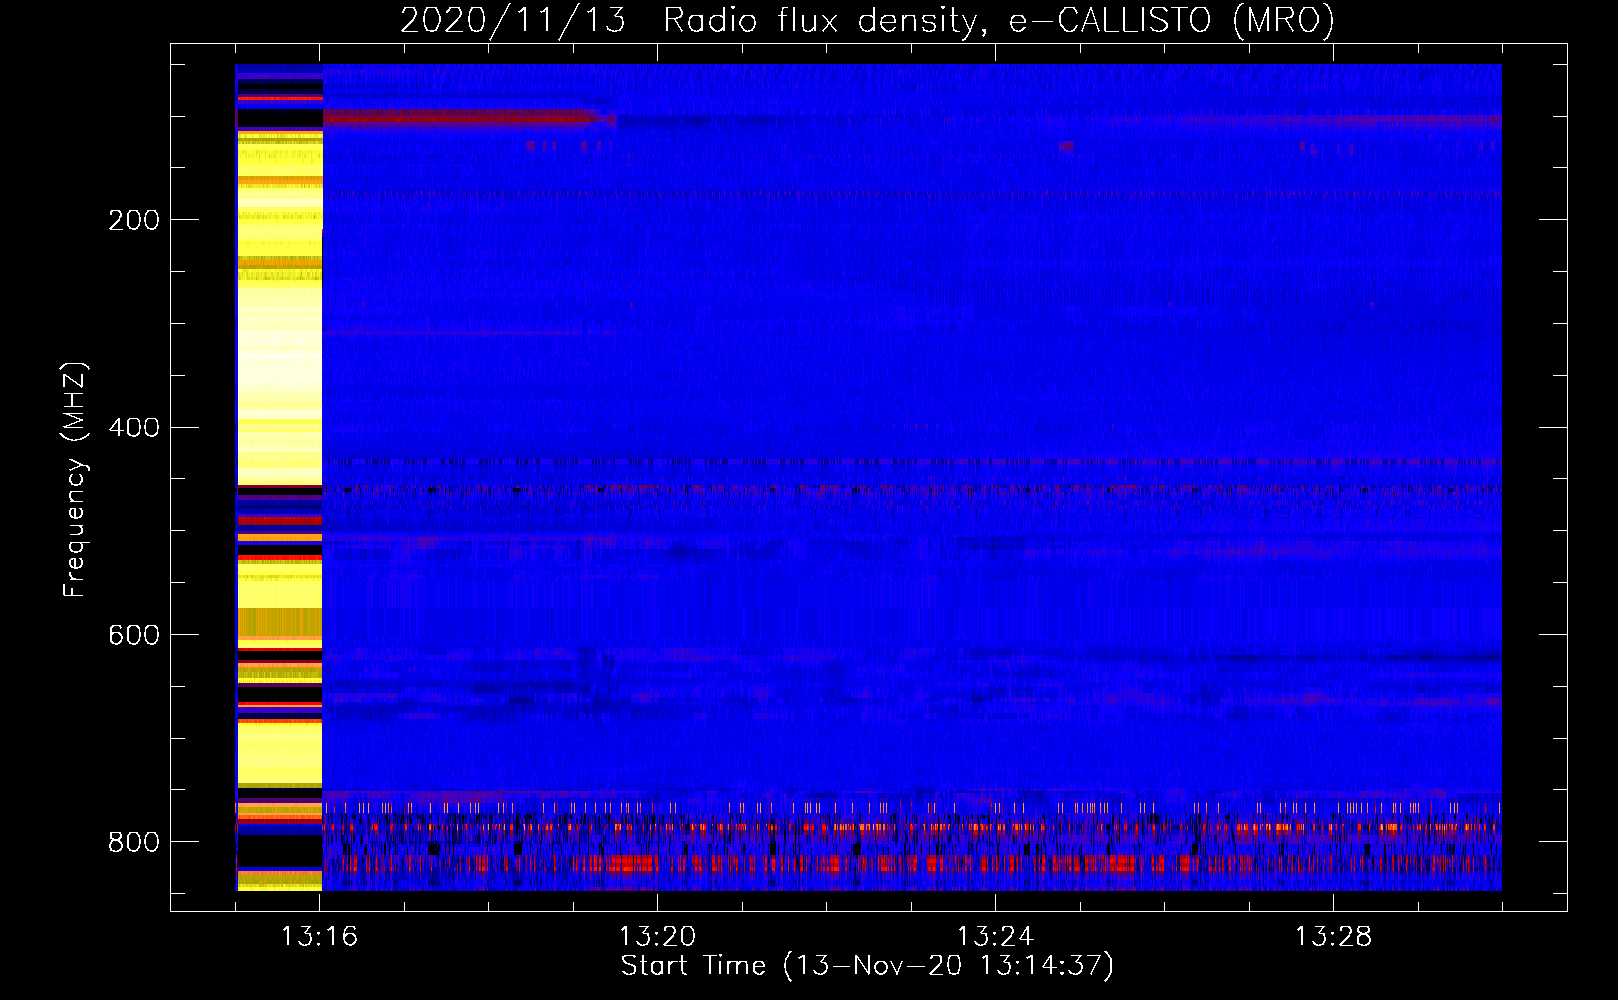Click the 600 frequency tick label
Viewport: 1618px width, 1000px height.
click(134, 636)
